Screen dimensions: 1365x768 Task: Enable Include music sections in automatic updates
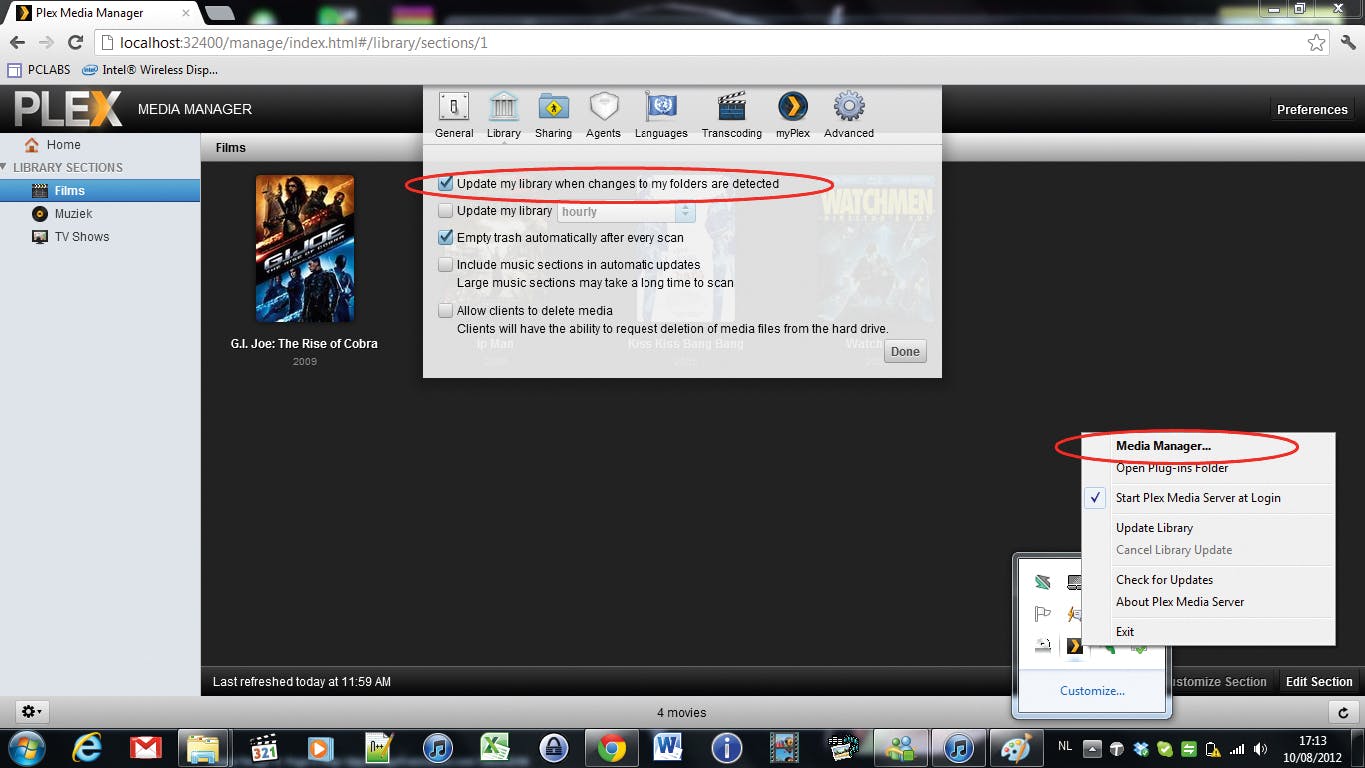[446, 265]
